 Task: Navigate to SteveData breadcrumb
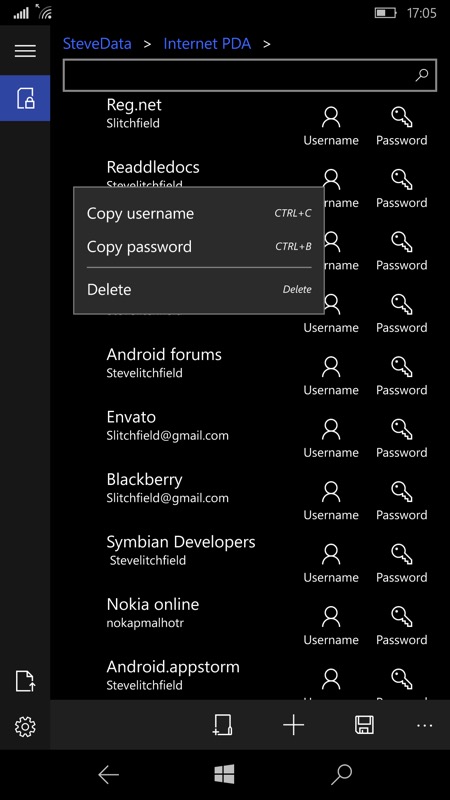click(x=97, y=44)
